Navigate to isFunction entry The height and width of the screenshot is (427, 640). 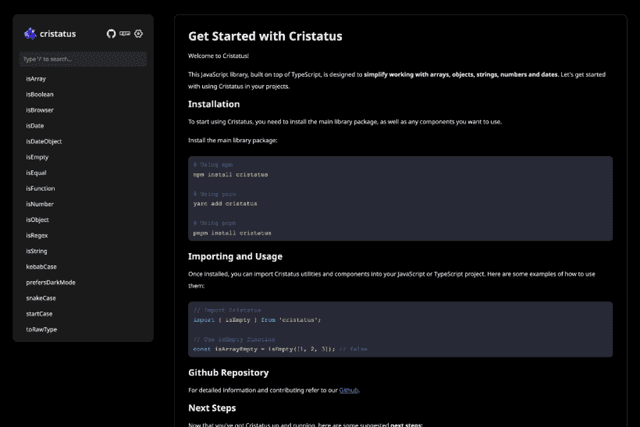[40, 189]
